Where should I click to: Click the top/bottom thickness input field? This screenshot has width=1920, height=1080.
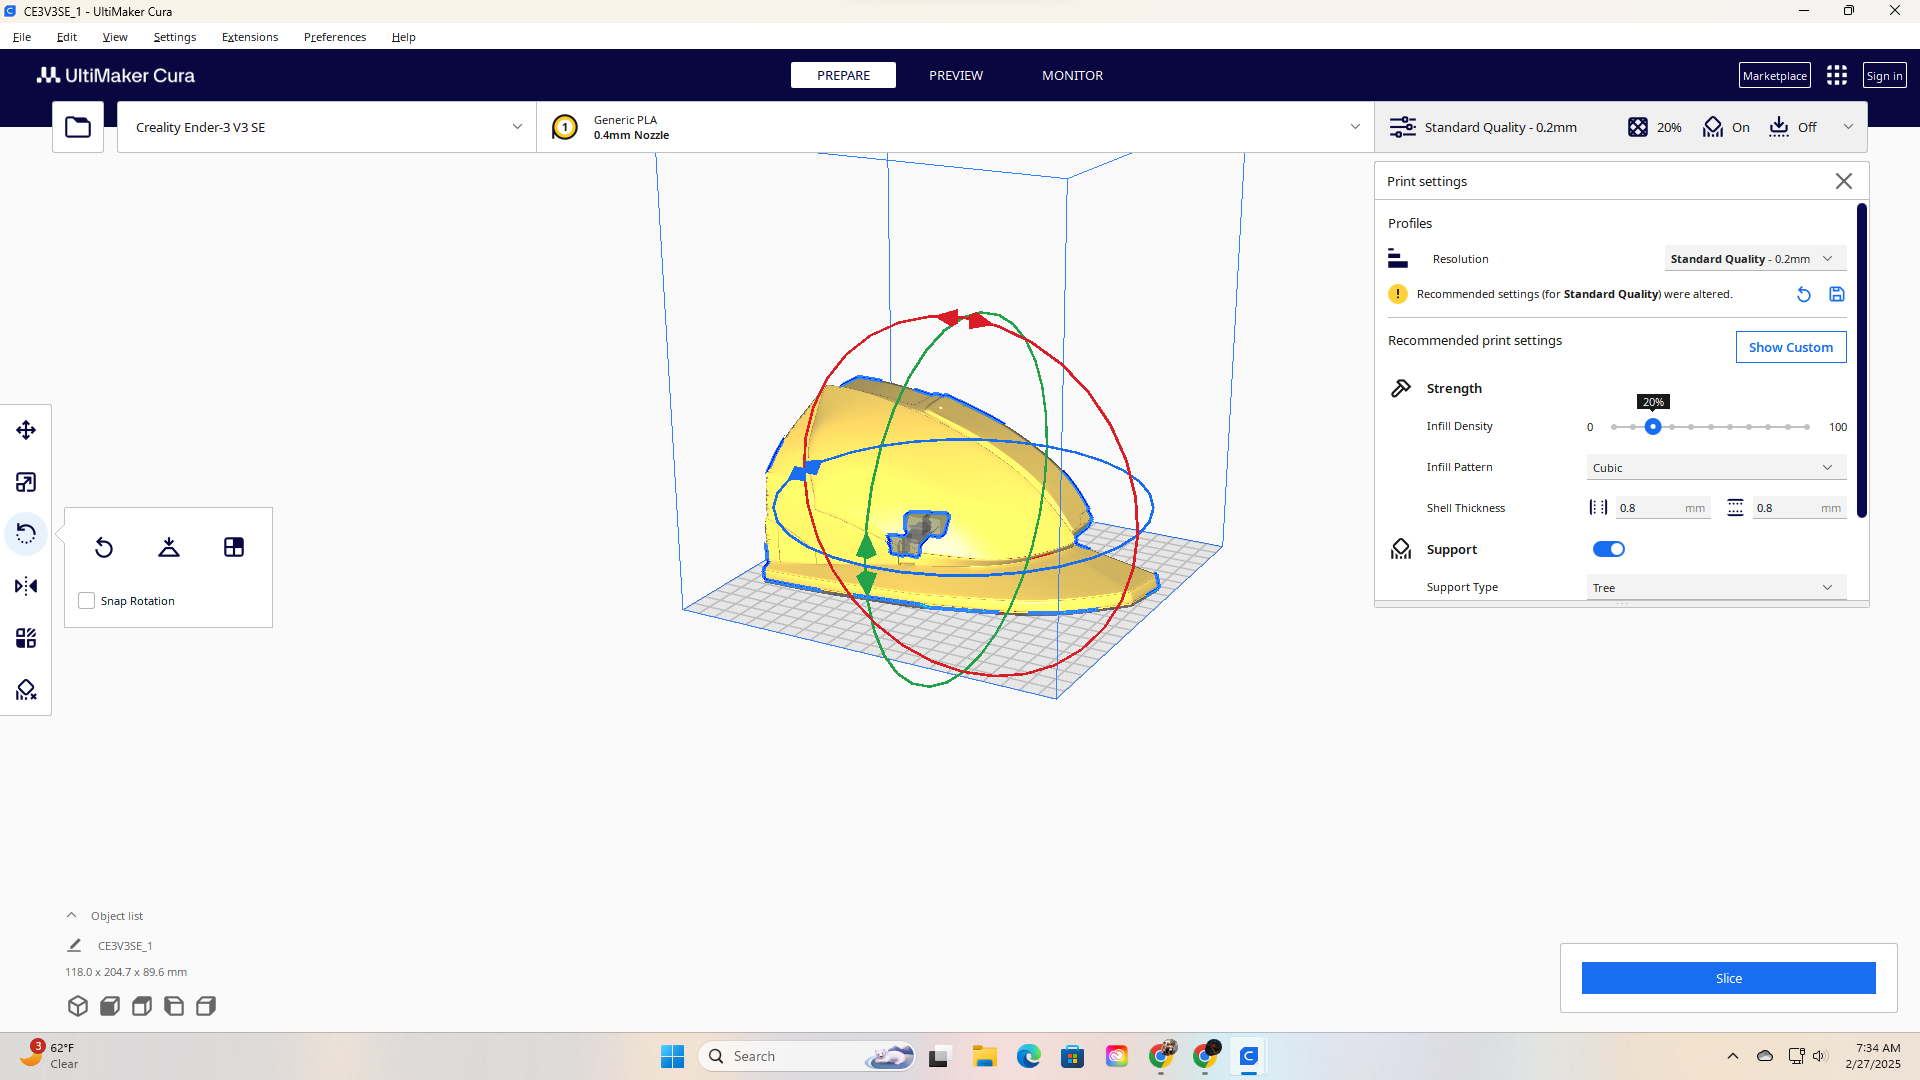coord(1799,508)
